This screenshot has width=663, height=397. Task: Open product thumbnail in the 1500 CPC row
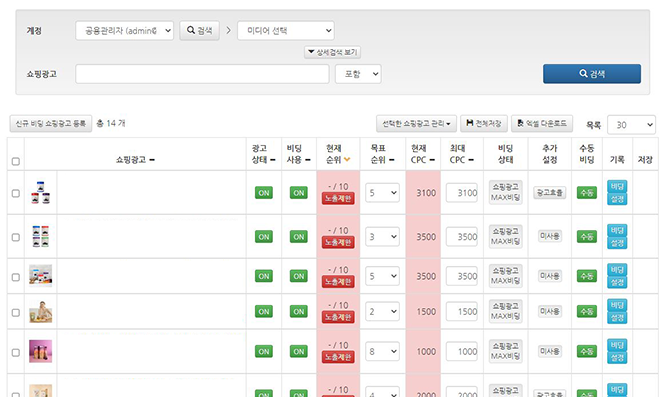coord(41,312)
